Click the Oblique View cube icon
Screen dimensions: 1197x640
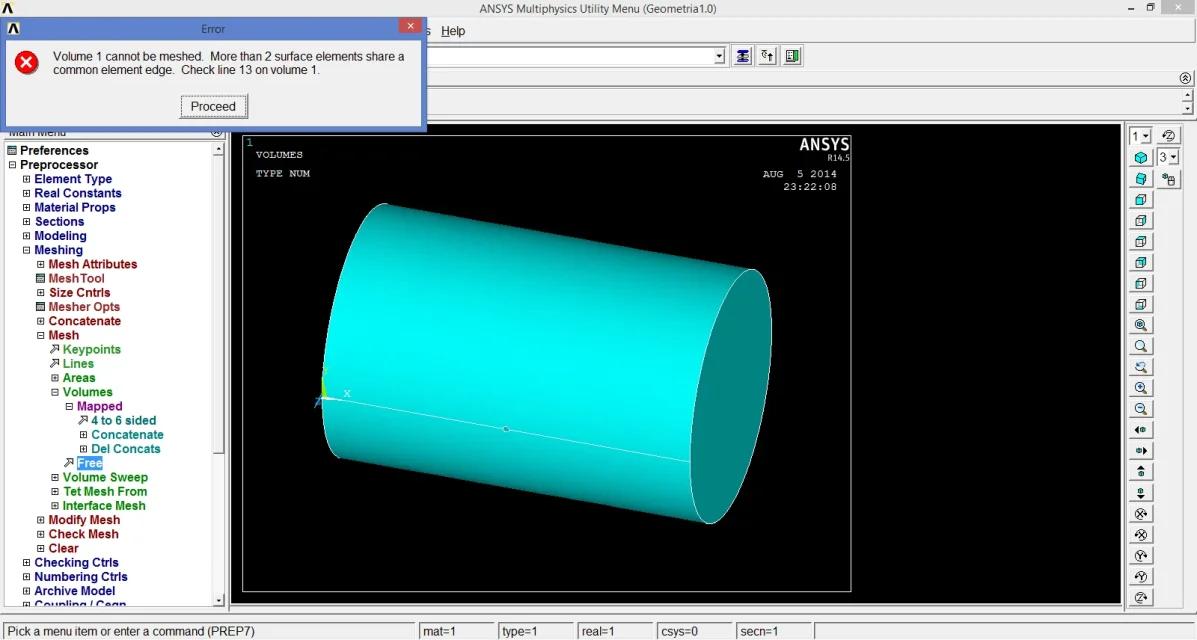click(x=1141, y=179)
